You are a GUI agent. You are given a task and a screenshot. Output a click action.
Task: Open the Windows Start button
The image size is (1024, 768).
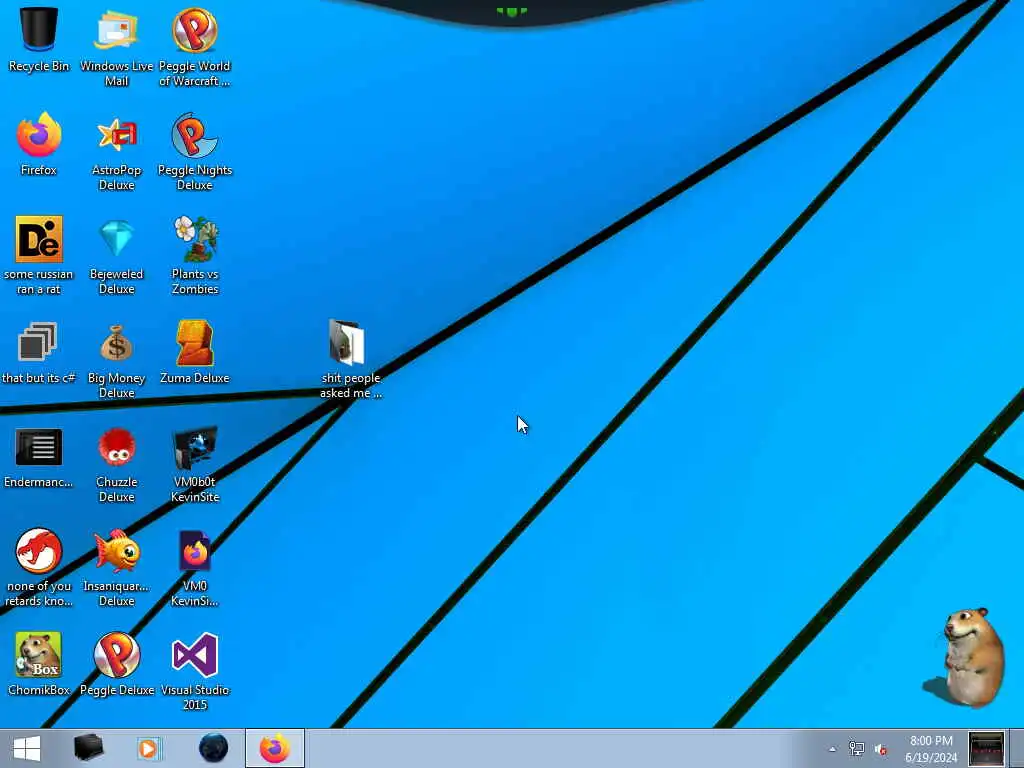[x=27, y=748]
